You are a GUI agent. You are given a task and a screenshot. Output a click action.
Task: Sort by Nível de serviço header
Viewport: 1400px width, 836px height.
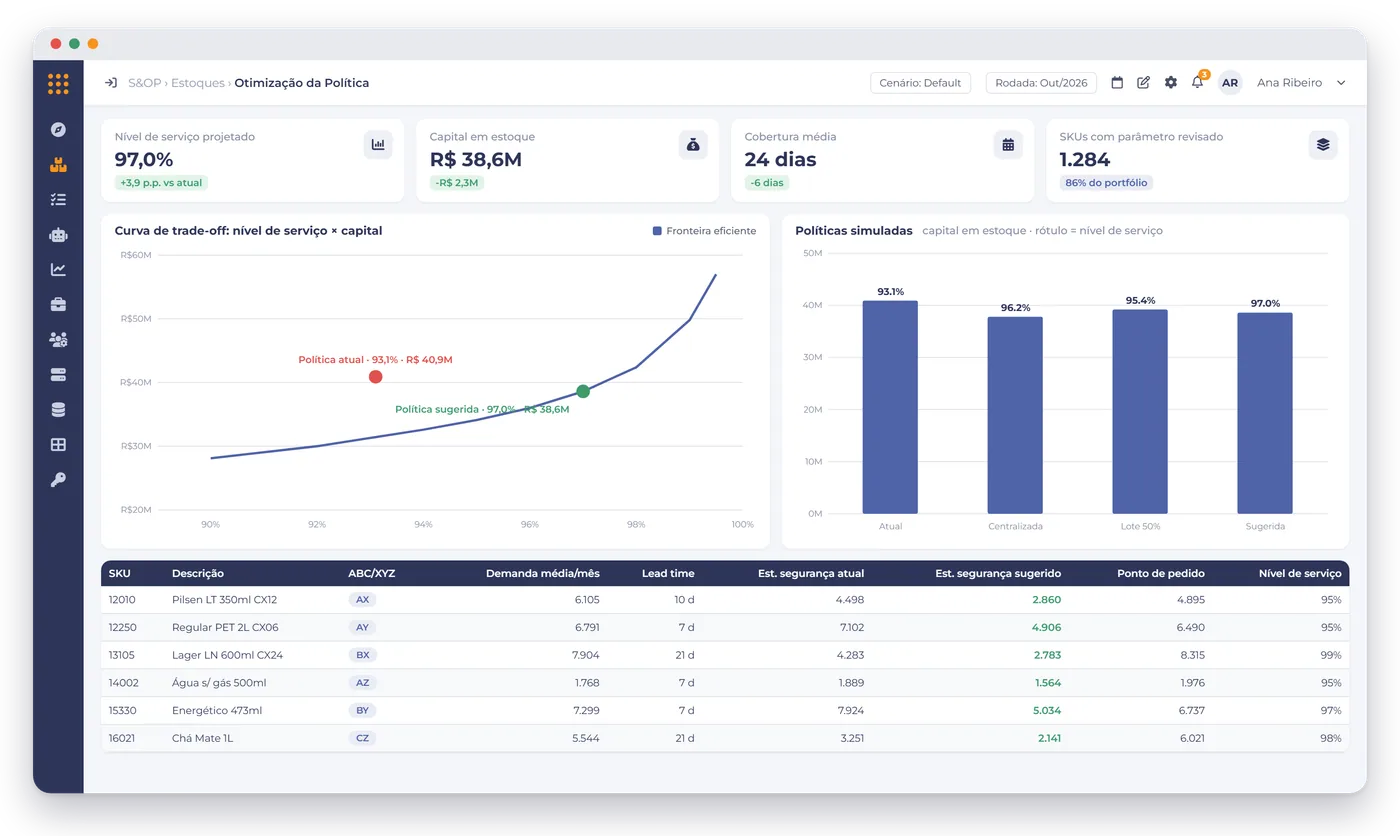1300,574
